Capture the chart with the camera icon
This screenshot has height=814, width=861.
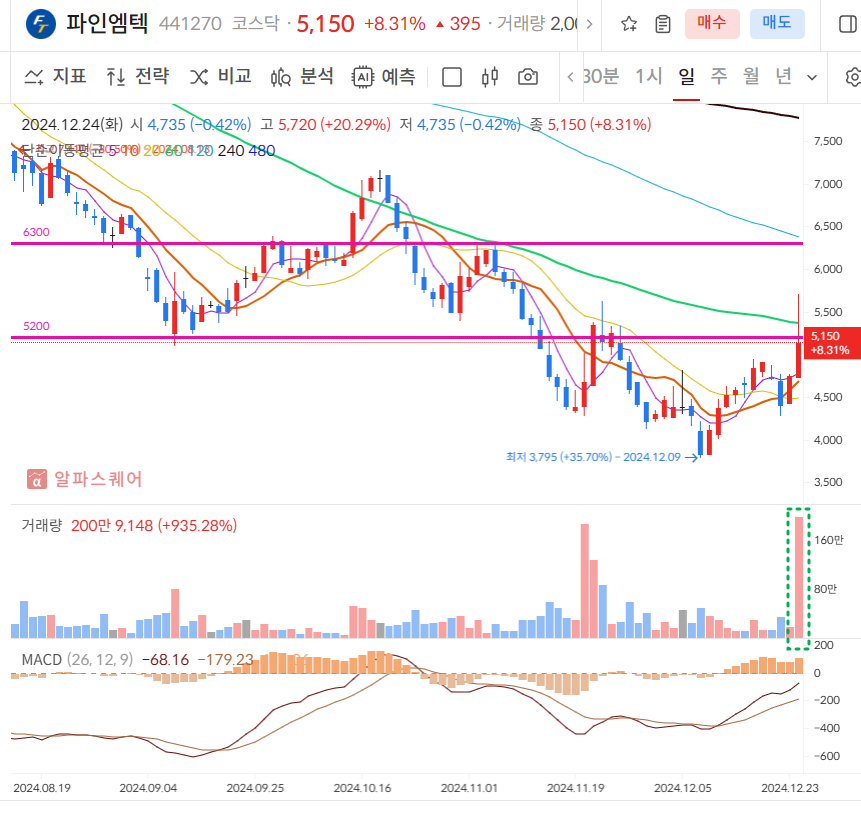coord(527,76)
